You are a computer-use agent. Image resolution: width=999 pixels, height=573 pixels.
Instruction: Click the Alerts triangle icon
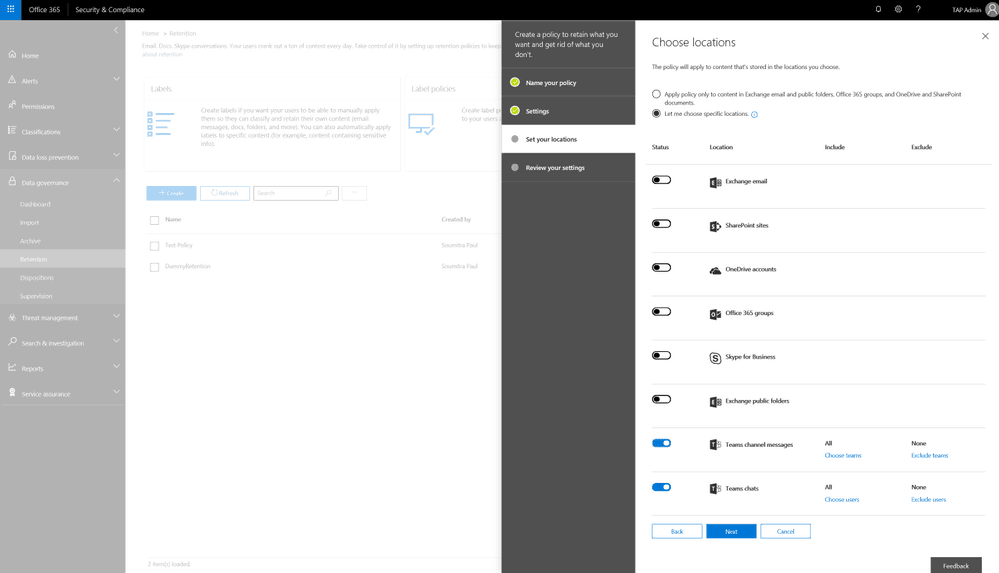(12, 80)
